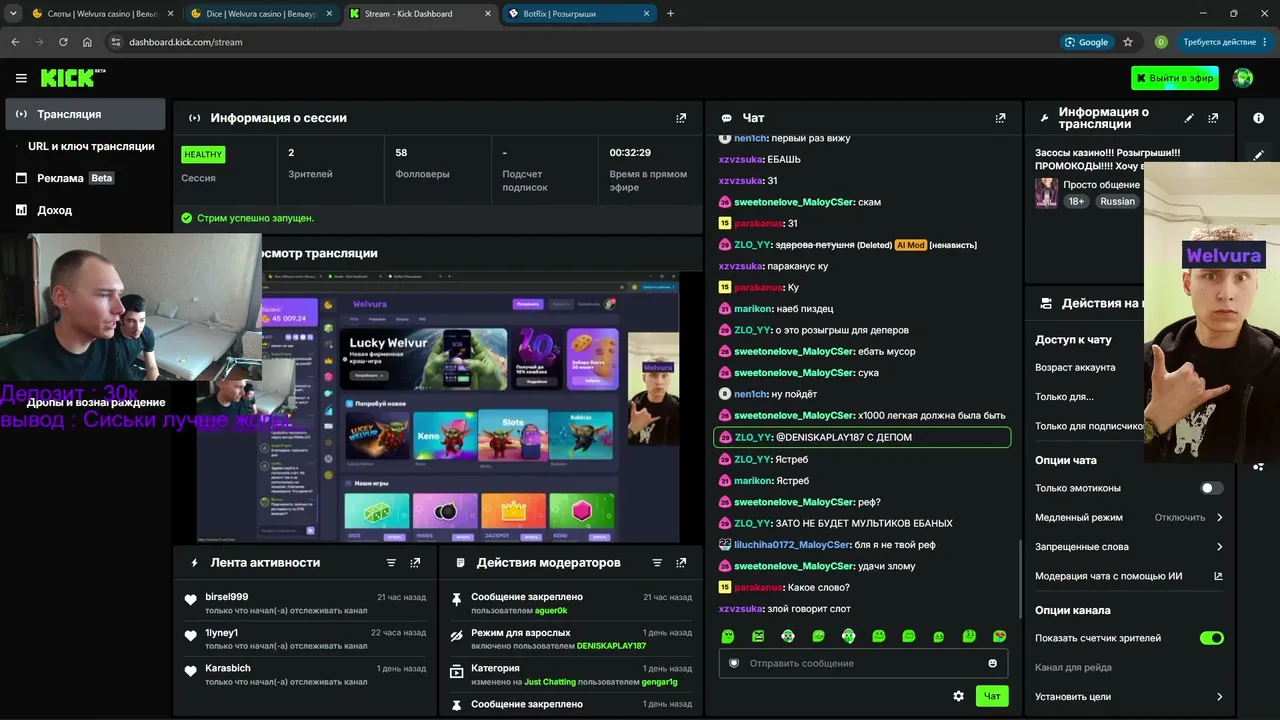Image resolution: width=1280 pixels, height=720 pixels.
Task: Open the hamburger menu beside the Kick logo
Action: (21, 78)
